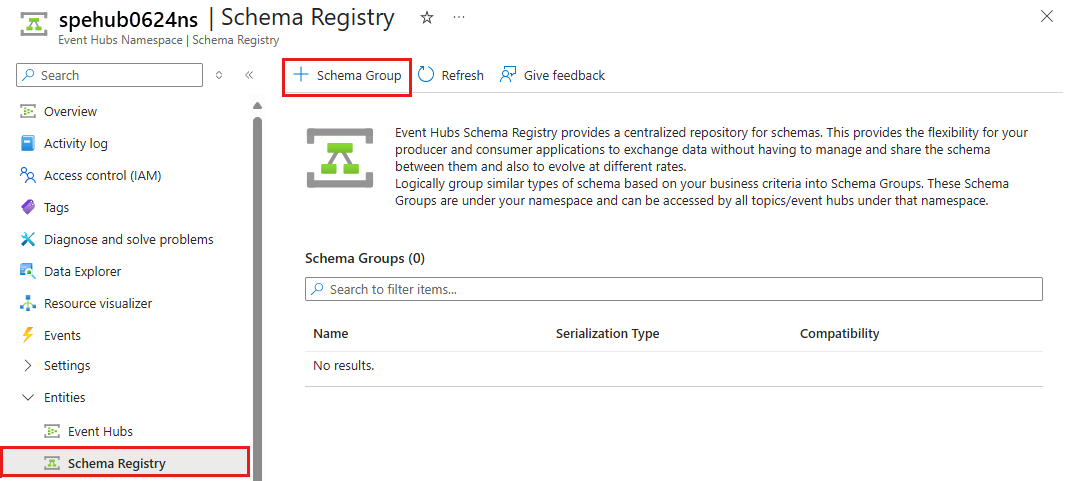The height and width of the screenshot is (481, 1083).
Task: Click the Diagnose and solve problems wrench icon
Action: (28, 239)
